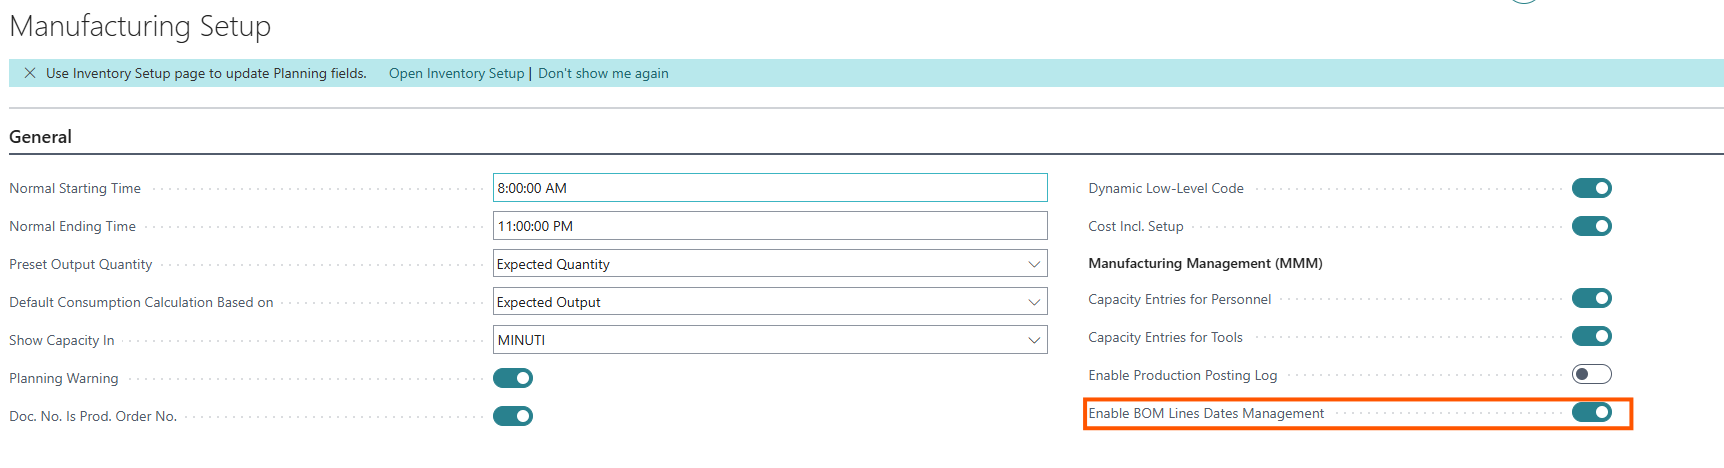Turn off Cost Incl. Setup toggle
The image size is (1724, 468).
pyautogui.click(x=1591, y=226)
